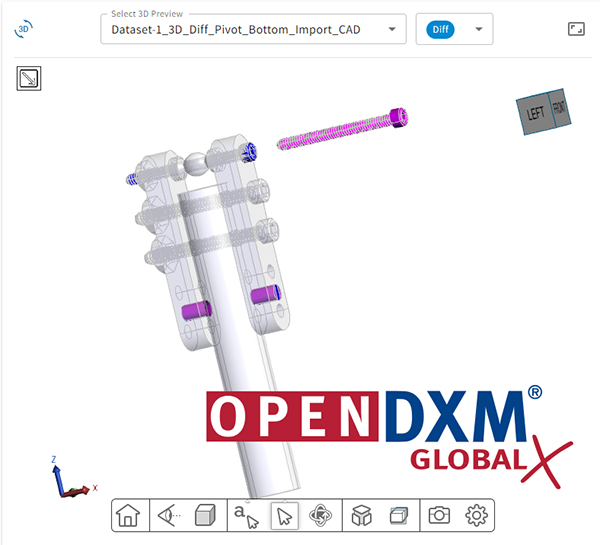Click the magenta long bolt in the viewer
This screenshot has height=545, width=600.
click(x=342, y=129)
